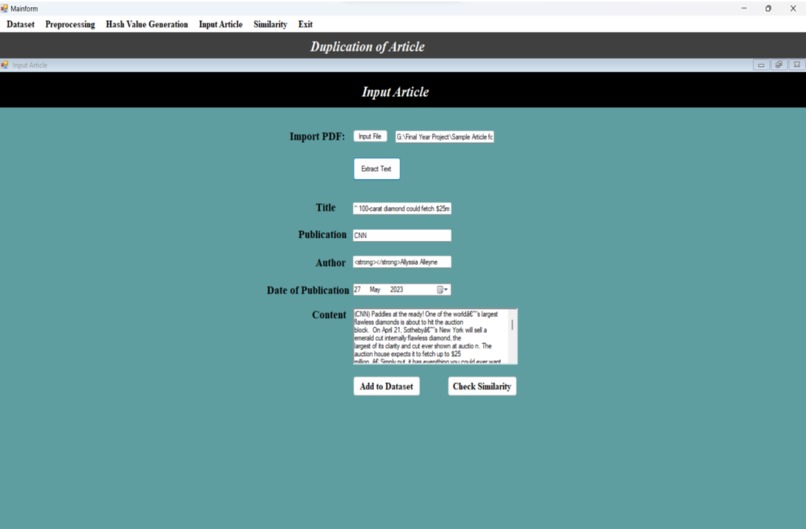Click the Date of Publication label

(x=308, y=290)
